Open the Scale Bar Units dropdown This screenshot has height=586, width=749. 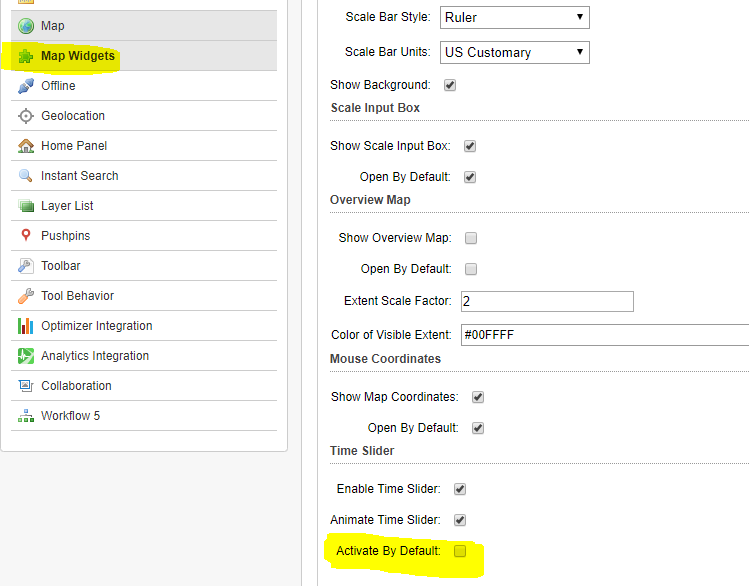pyautogui.click(x=514, y=53)
